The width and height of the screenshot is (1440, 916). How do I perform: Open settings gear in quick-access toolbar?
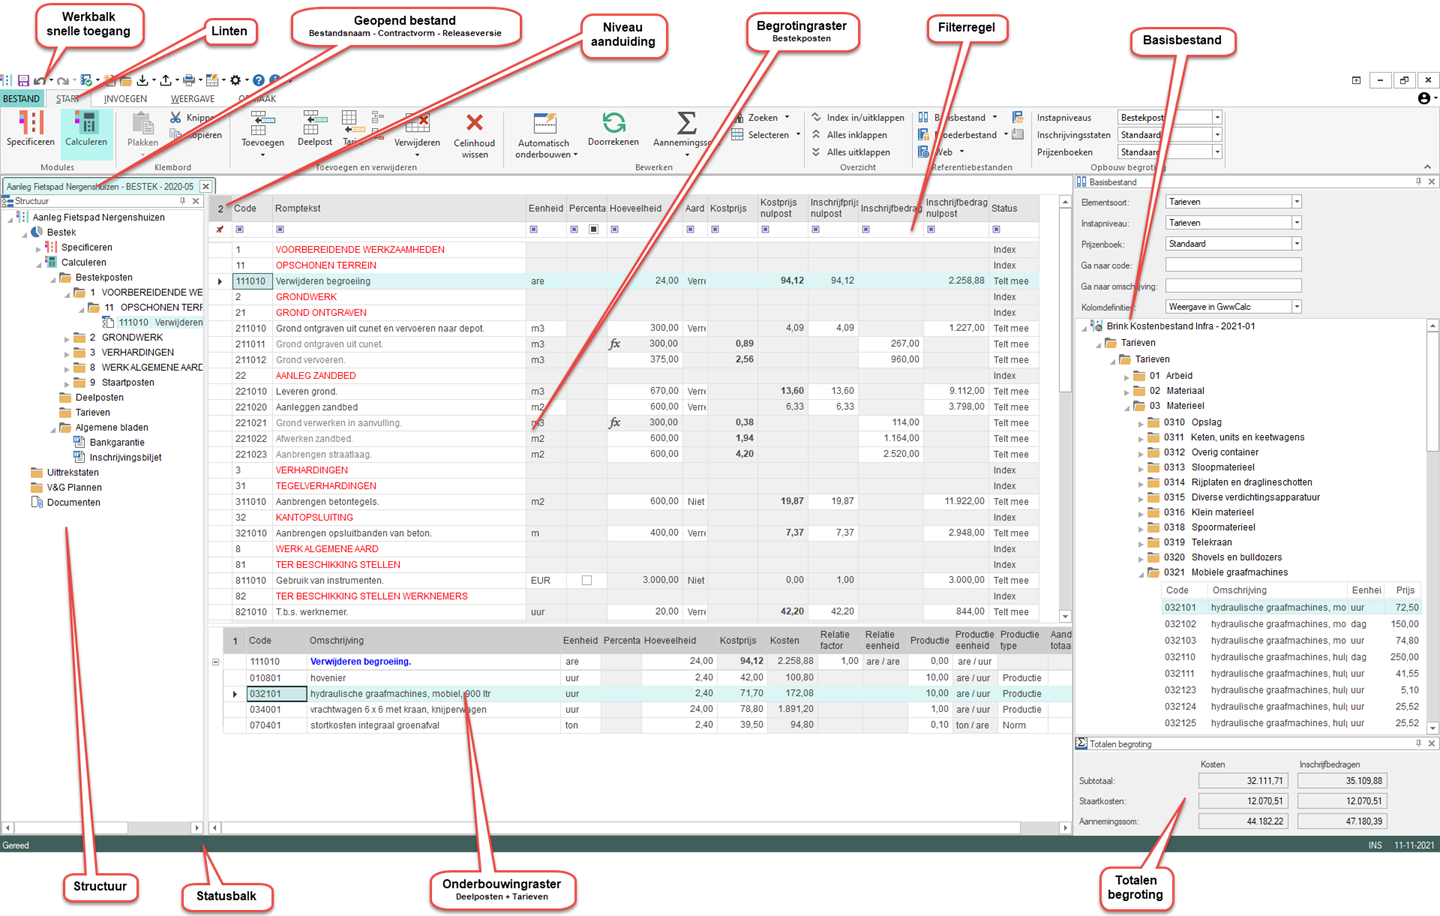[x=236, y=80]
